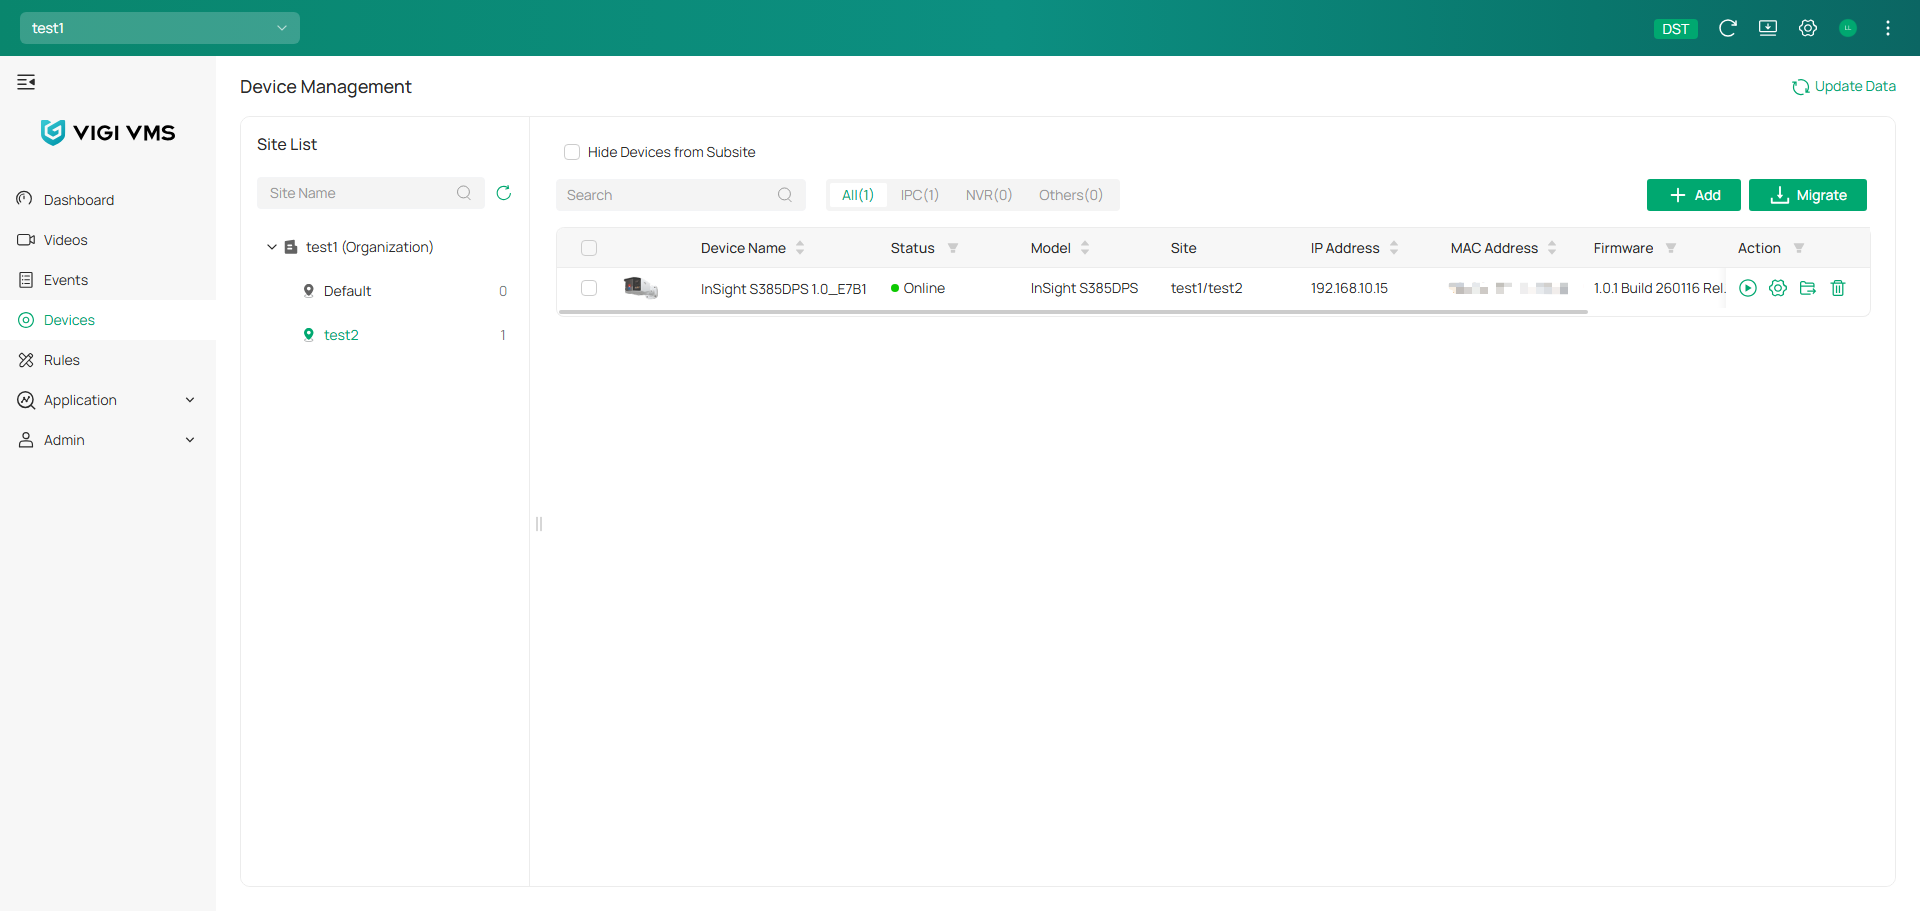Move InSight S385DPS to another site icon
Image resolution: width=1920 pixels, height=911 pixels.
point(1808,288)
